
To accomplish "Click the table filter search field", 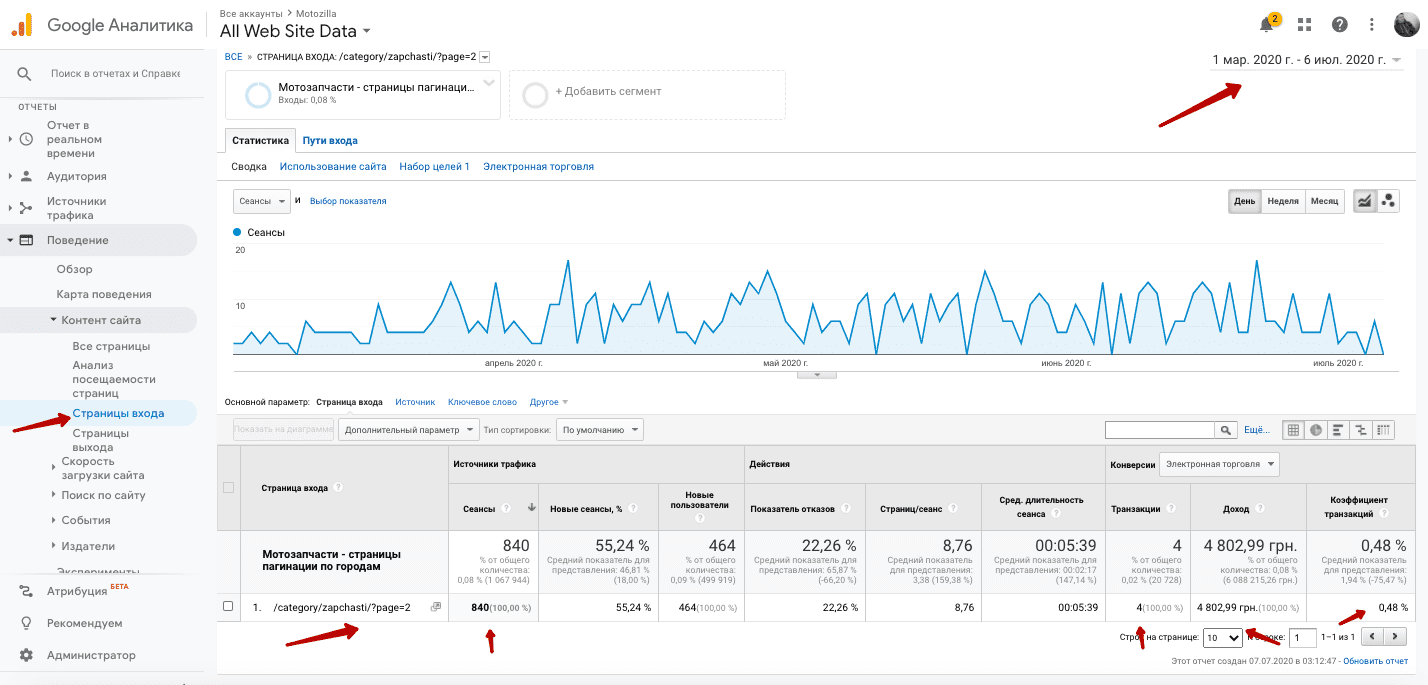I will click(1159, 430).
